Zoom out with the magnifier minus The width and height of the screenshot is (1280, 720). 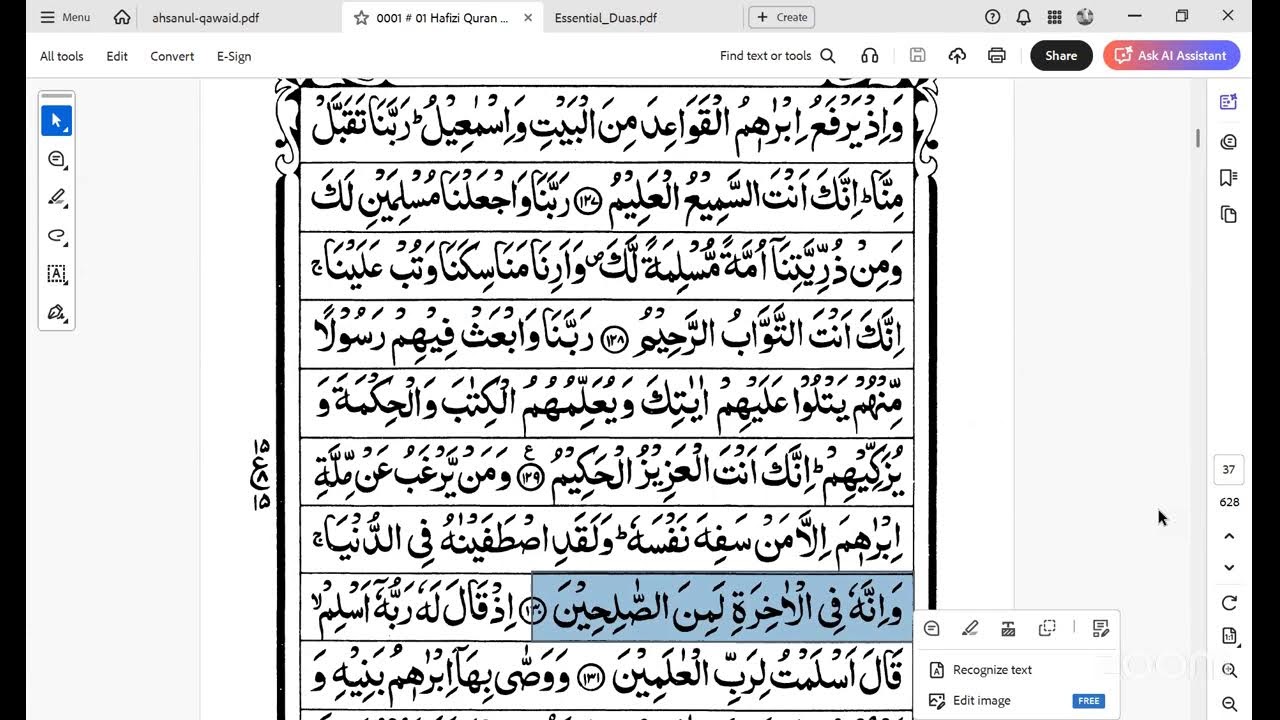(1229, 704)
